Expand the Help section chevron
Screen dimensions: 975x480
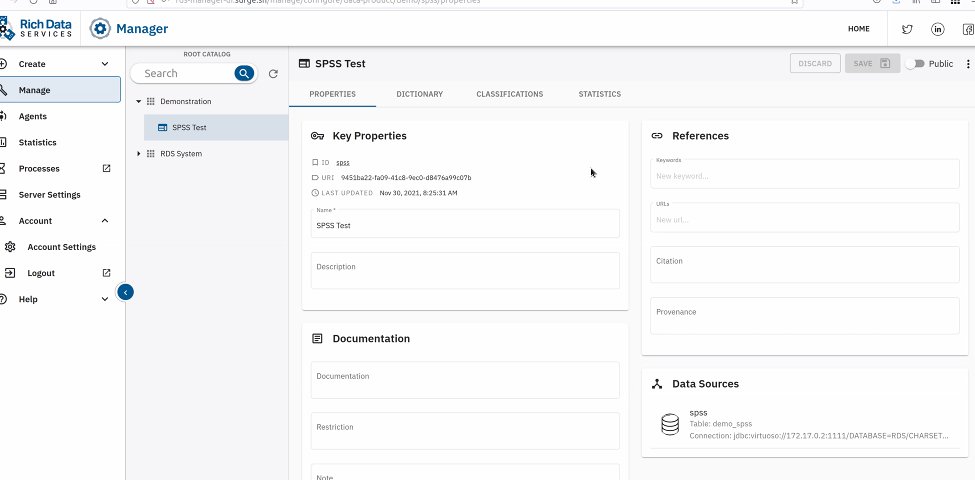104,299
